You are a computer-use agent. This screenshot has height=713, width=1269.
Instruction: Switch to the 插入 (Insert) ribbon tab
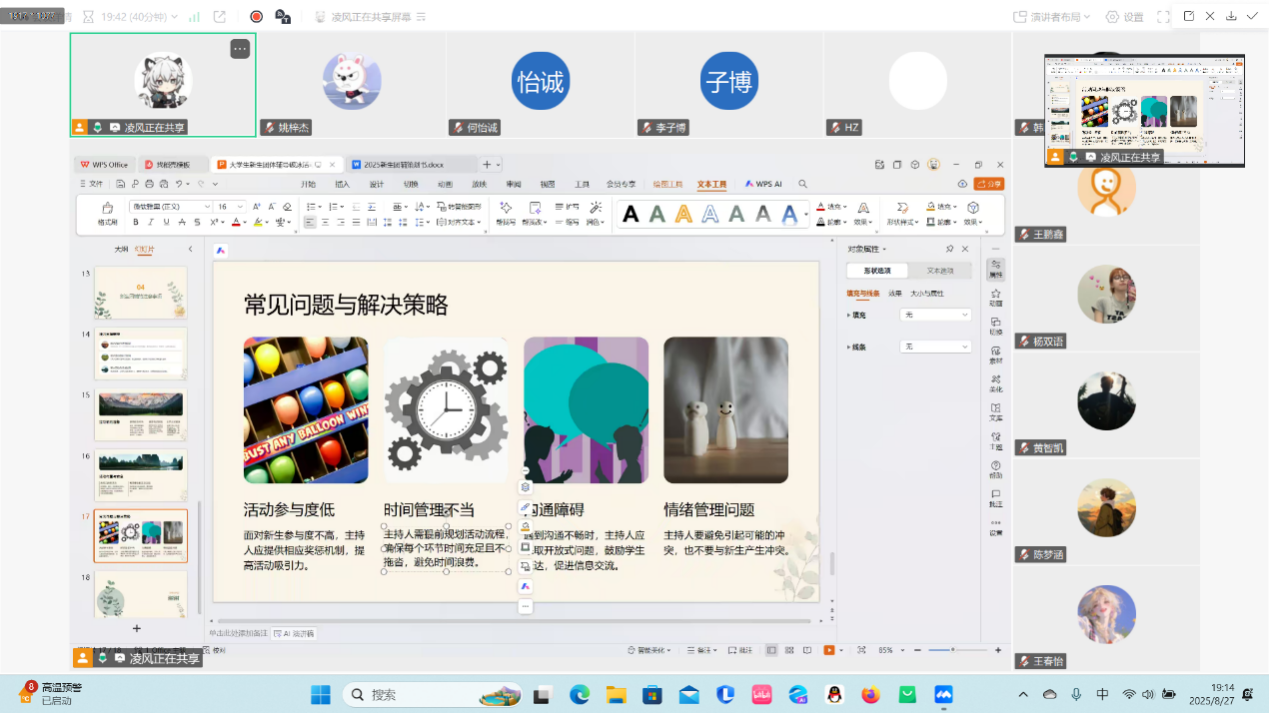(x=342, y=184)
